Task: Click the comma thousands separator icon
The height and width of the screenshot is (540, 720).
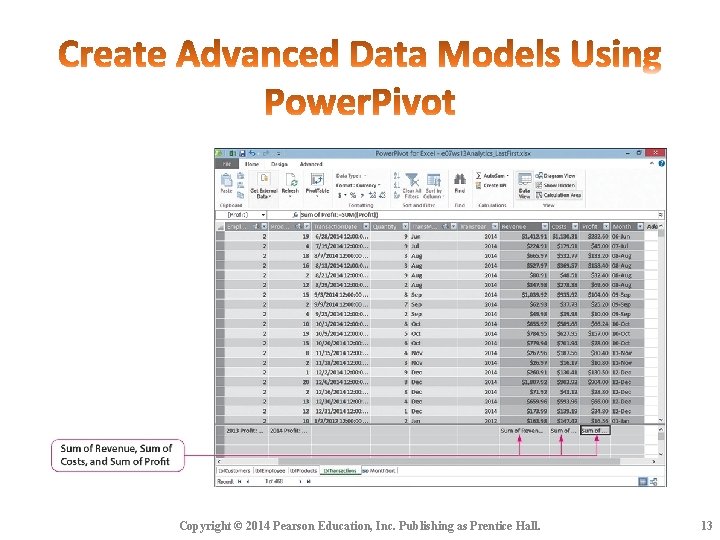Action: (x=362, y=195)
